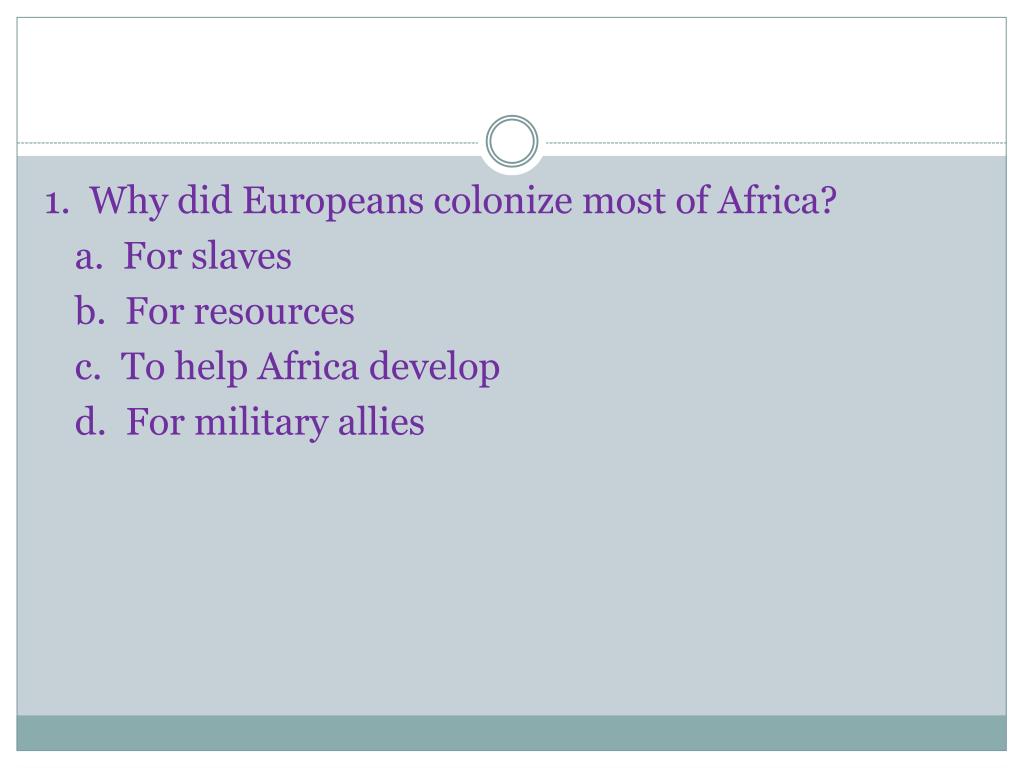Choose the answer "For resources"

click(240, 311)
